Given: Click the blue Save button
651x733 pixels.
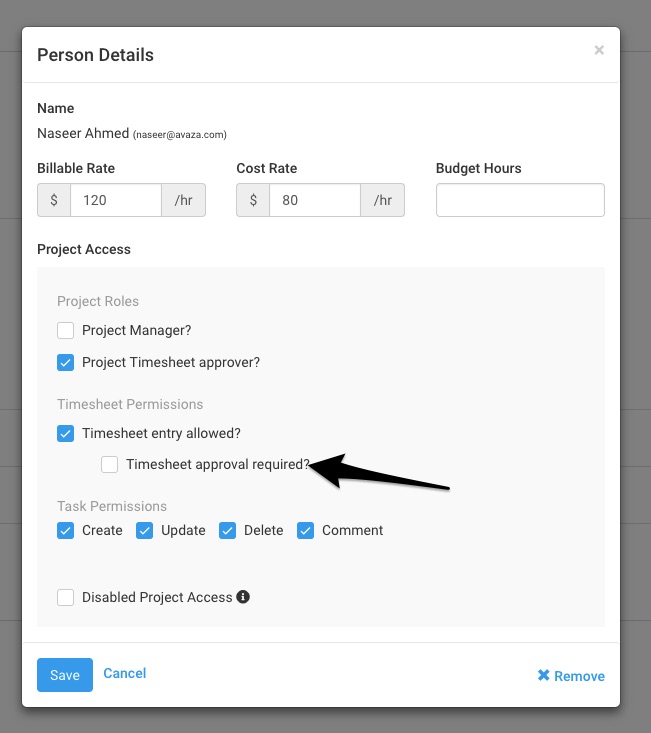Looking at the screenshot, I should coord(65,675).
